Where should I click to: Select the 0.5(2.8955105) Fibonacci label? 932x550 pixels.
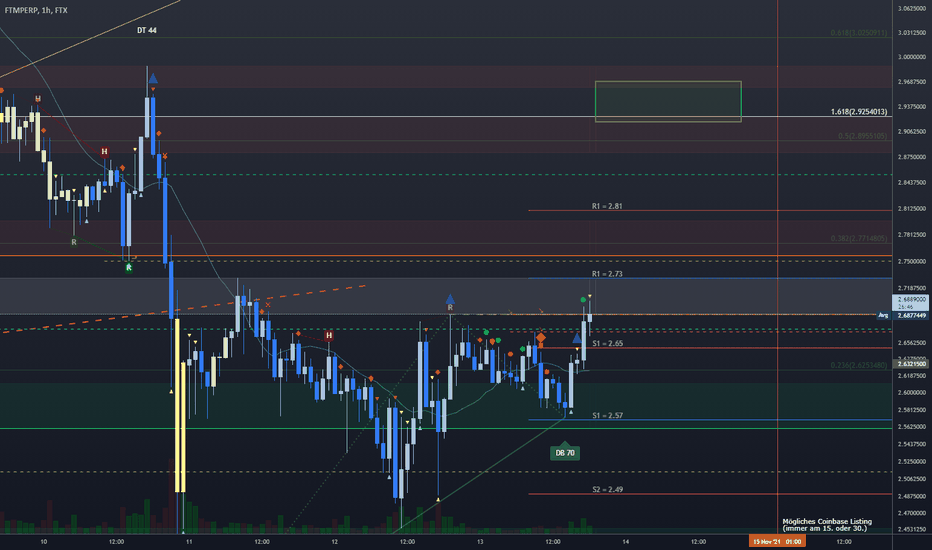862,136
